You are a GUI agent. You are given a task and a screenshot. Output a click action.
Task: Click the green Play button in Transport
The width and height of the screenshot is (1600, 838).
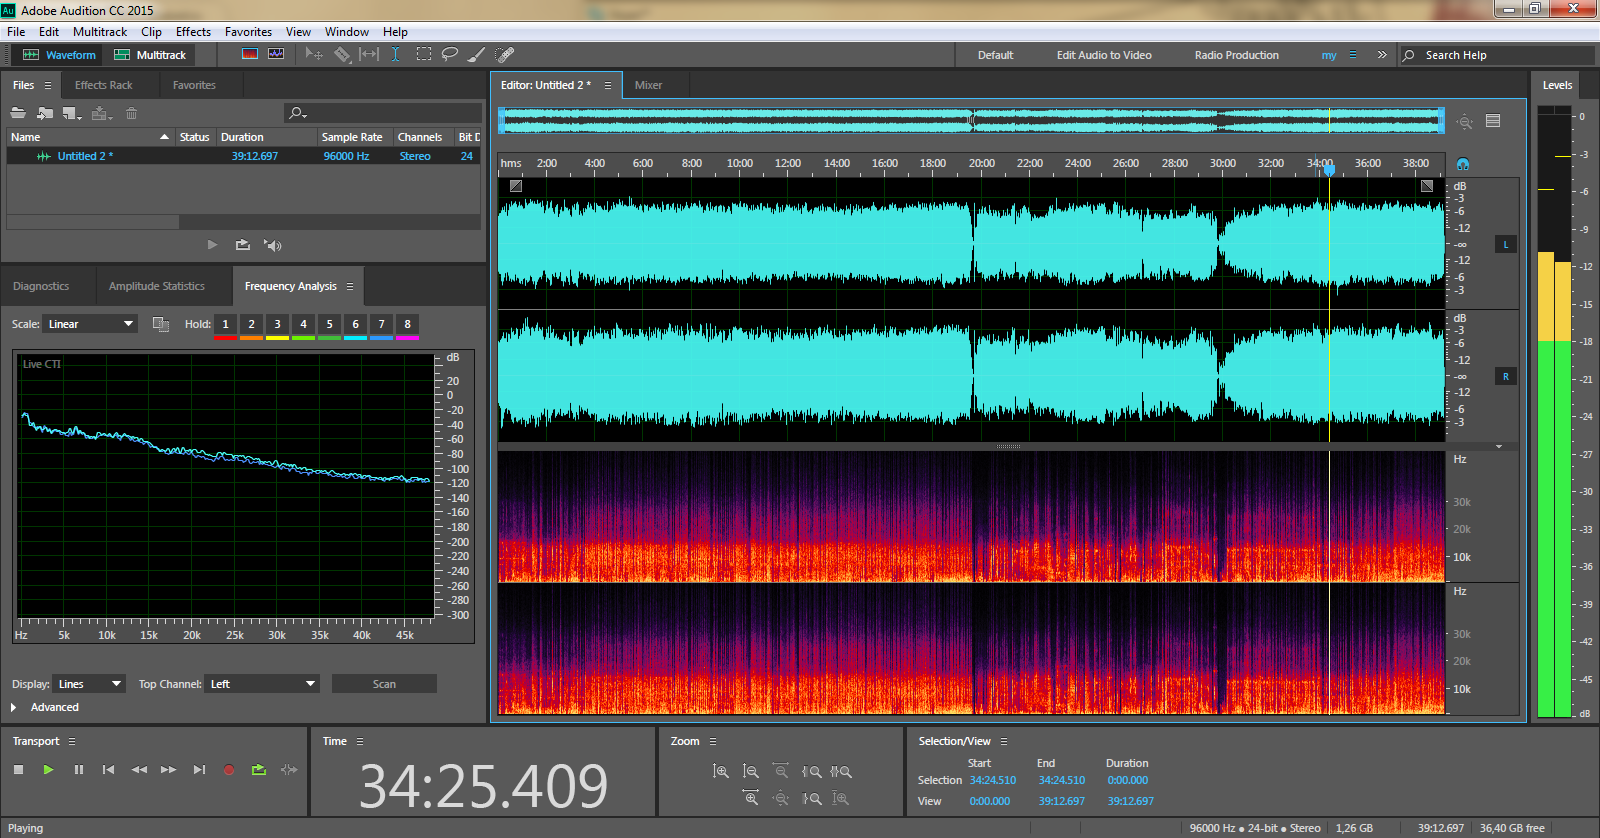pyautogui.click(x=48, y=769)
